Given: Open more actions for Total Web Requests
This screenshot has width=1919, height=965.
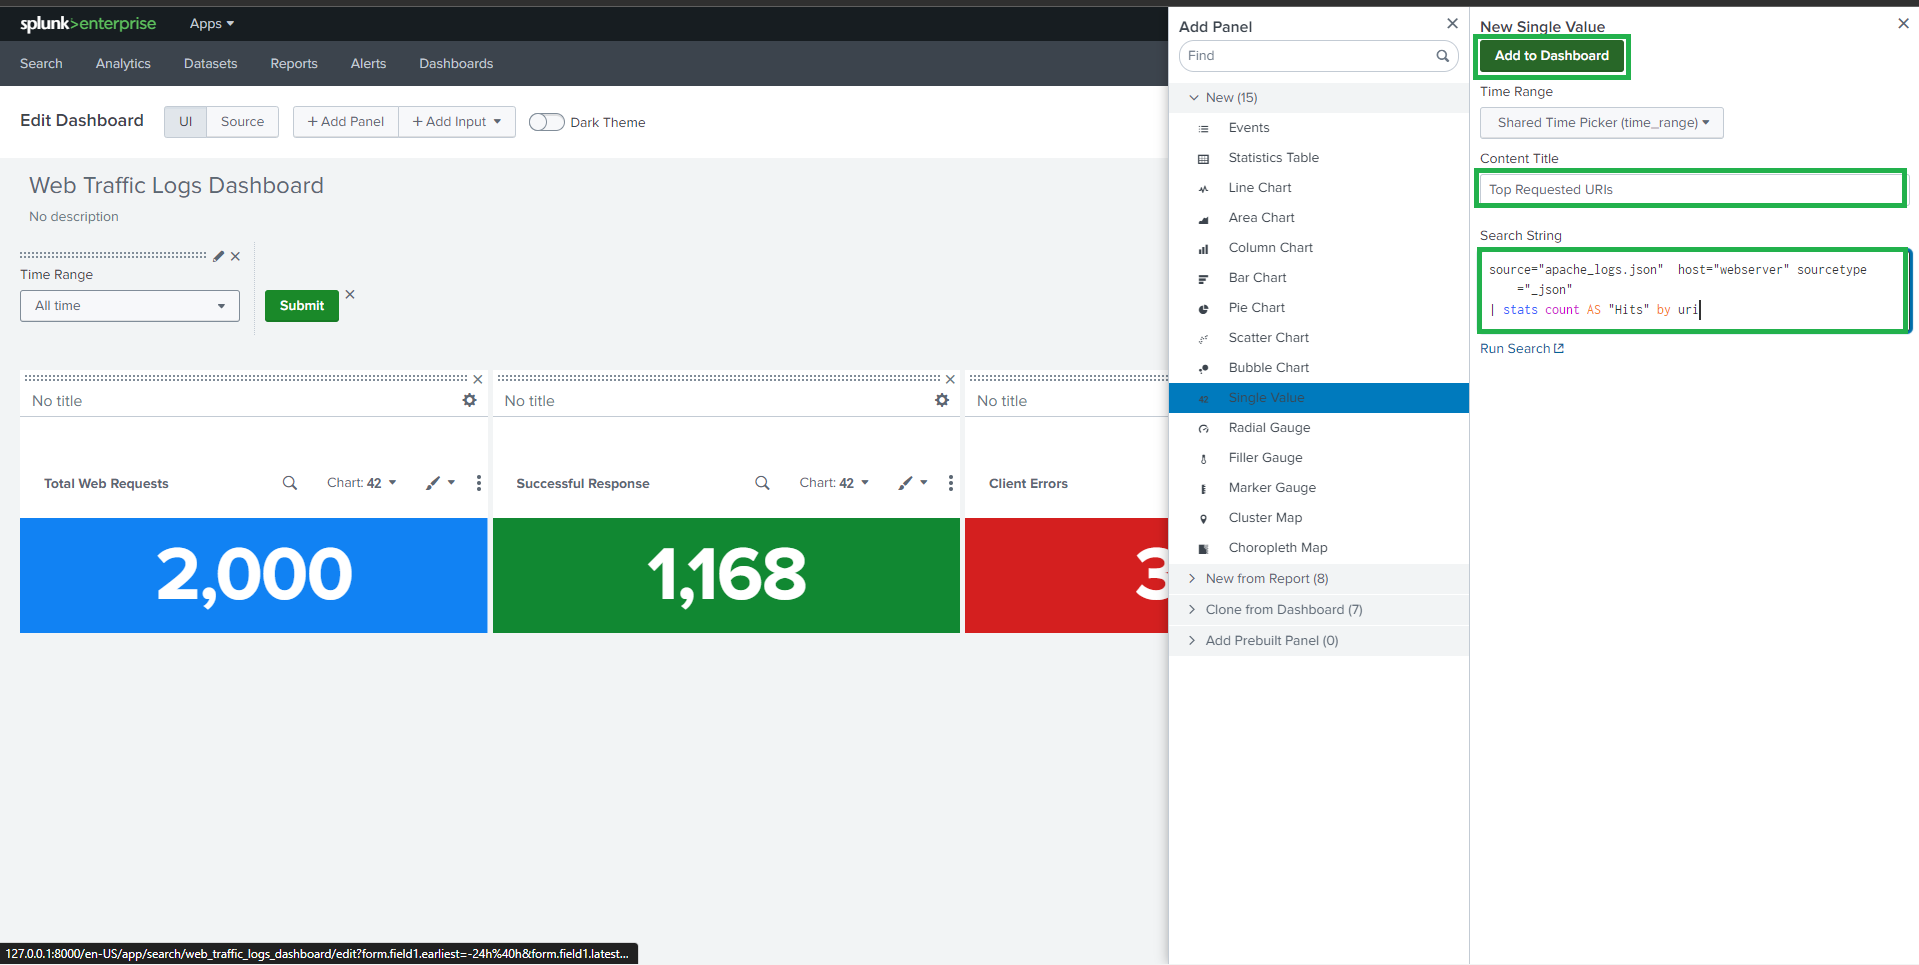Looking at the screenshot, I should (479, 483).
